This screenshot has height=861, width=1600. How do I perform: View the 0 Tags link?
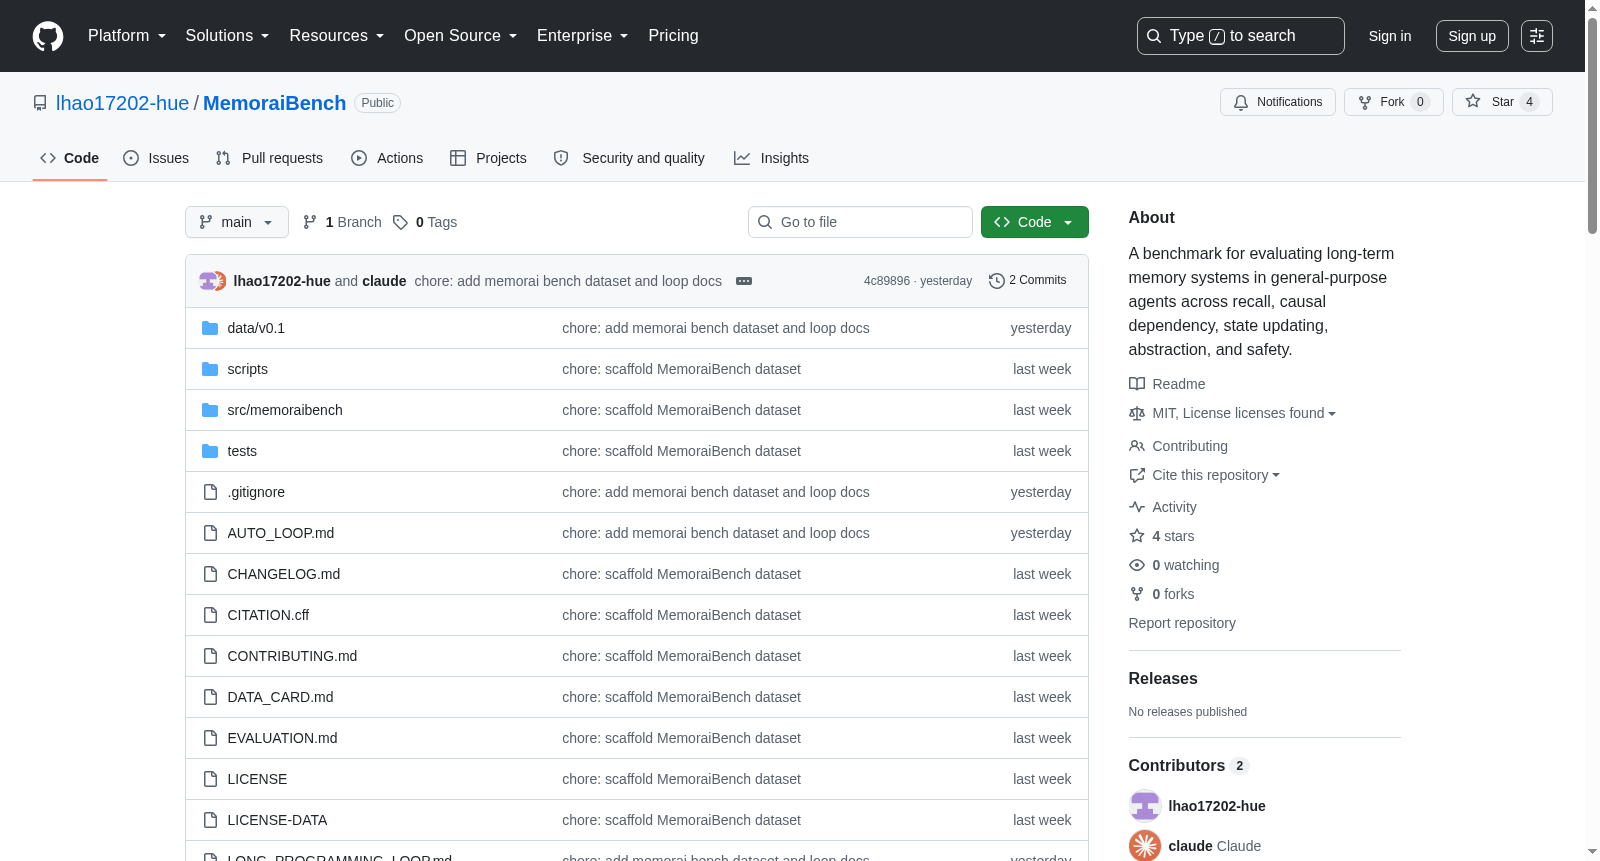pos(425,222)
